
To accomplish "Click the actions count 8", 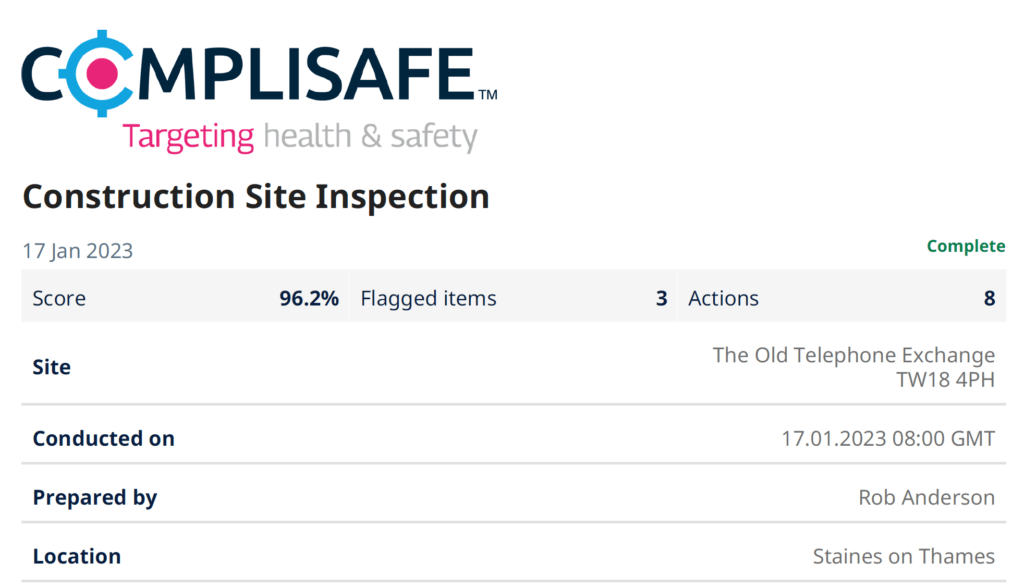I will click(989, 298).
